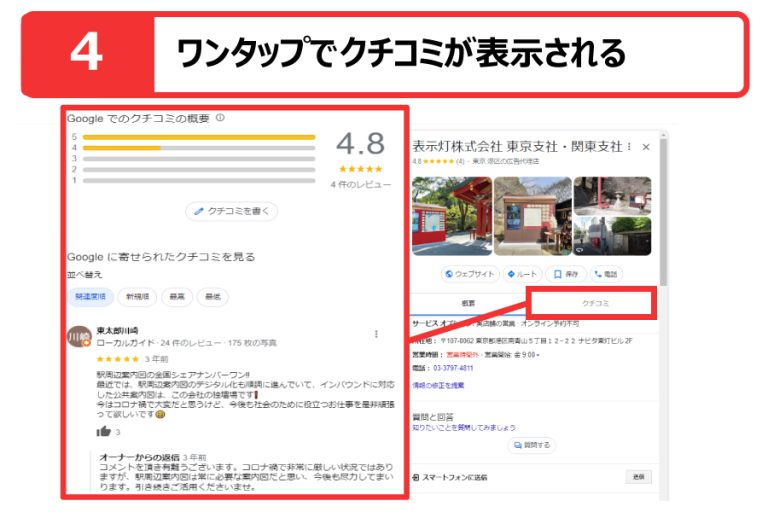Screen dimensions: 768x512
Task: Select the 関連度順 sort chip
Action: point(91,297)
